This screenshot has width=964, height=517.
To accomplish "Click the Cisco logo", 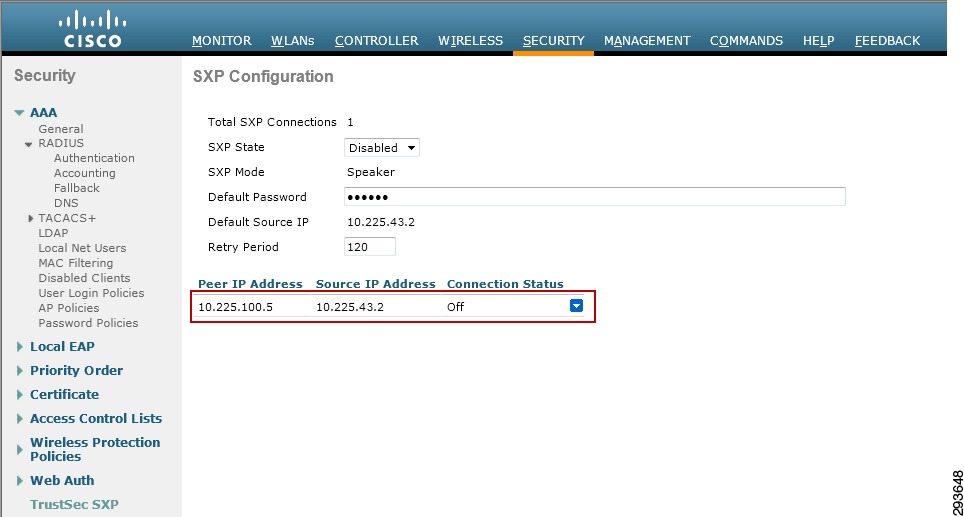I will [x=93, y=29].
